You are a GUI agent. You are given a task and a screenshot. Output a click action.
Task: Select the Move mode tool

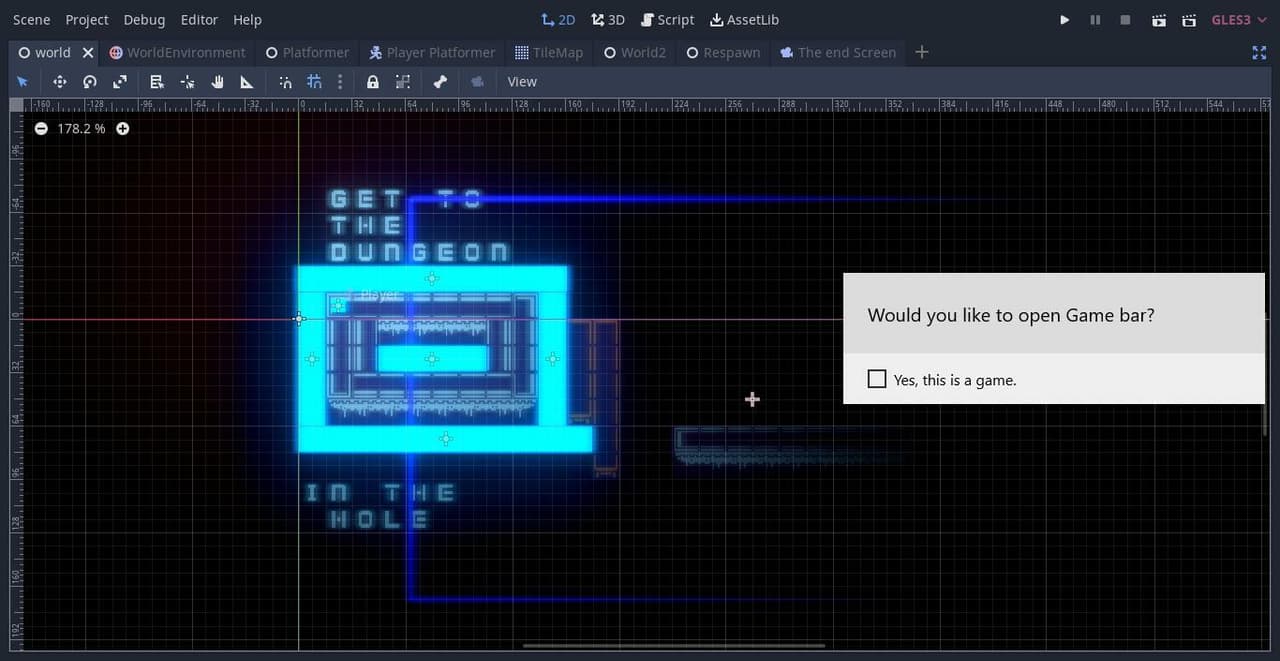tap(59, 82)
